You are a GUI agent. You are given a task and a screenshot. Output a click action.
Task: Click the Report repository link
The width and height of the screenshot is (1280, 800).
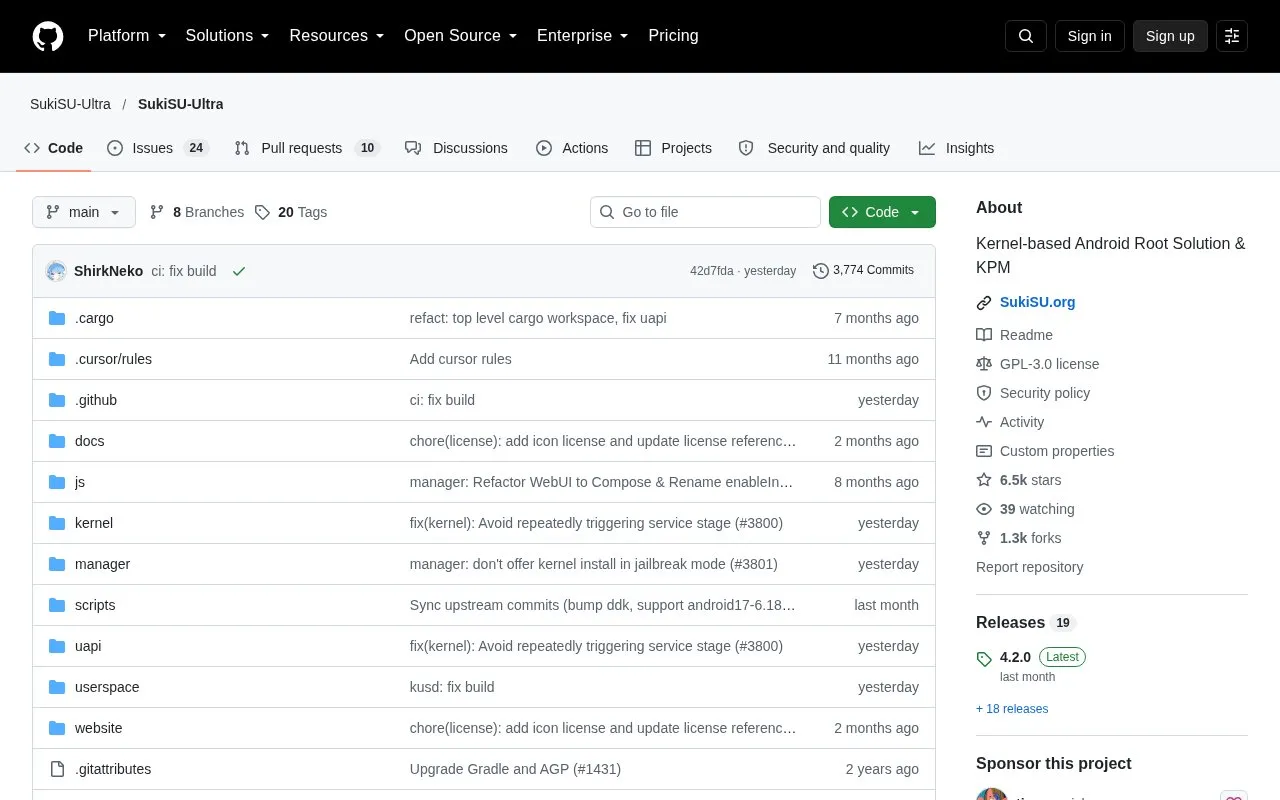point(1029,567)
